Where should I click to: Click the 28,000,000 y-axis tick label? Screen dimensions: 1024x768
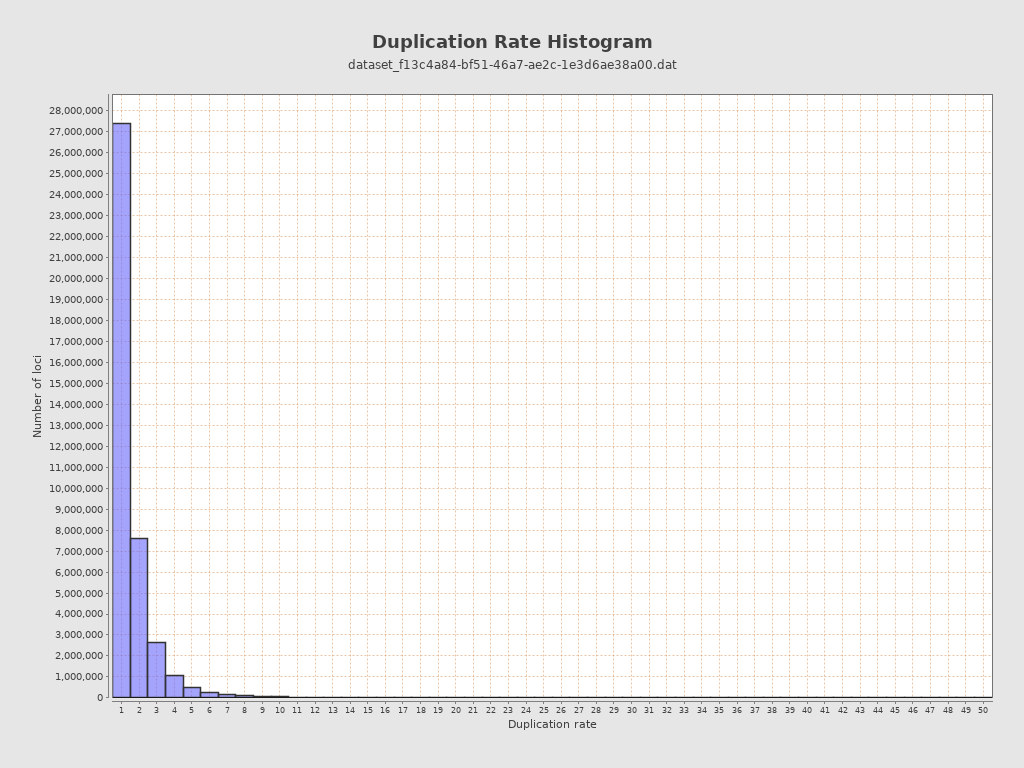pyautogui.click(x=76, y=111)
